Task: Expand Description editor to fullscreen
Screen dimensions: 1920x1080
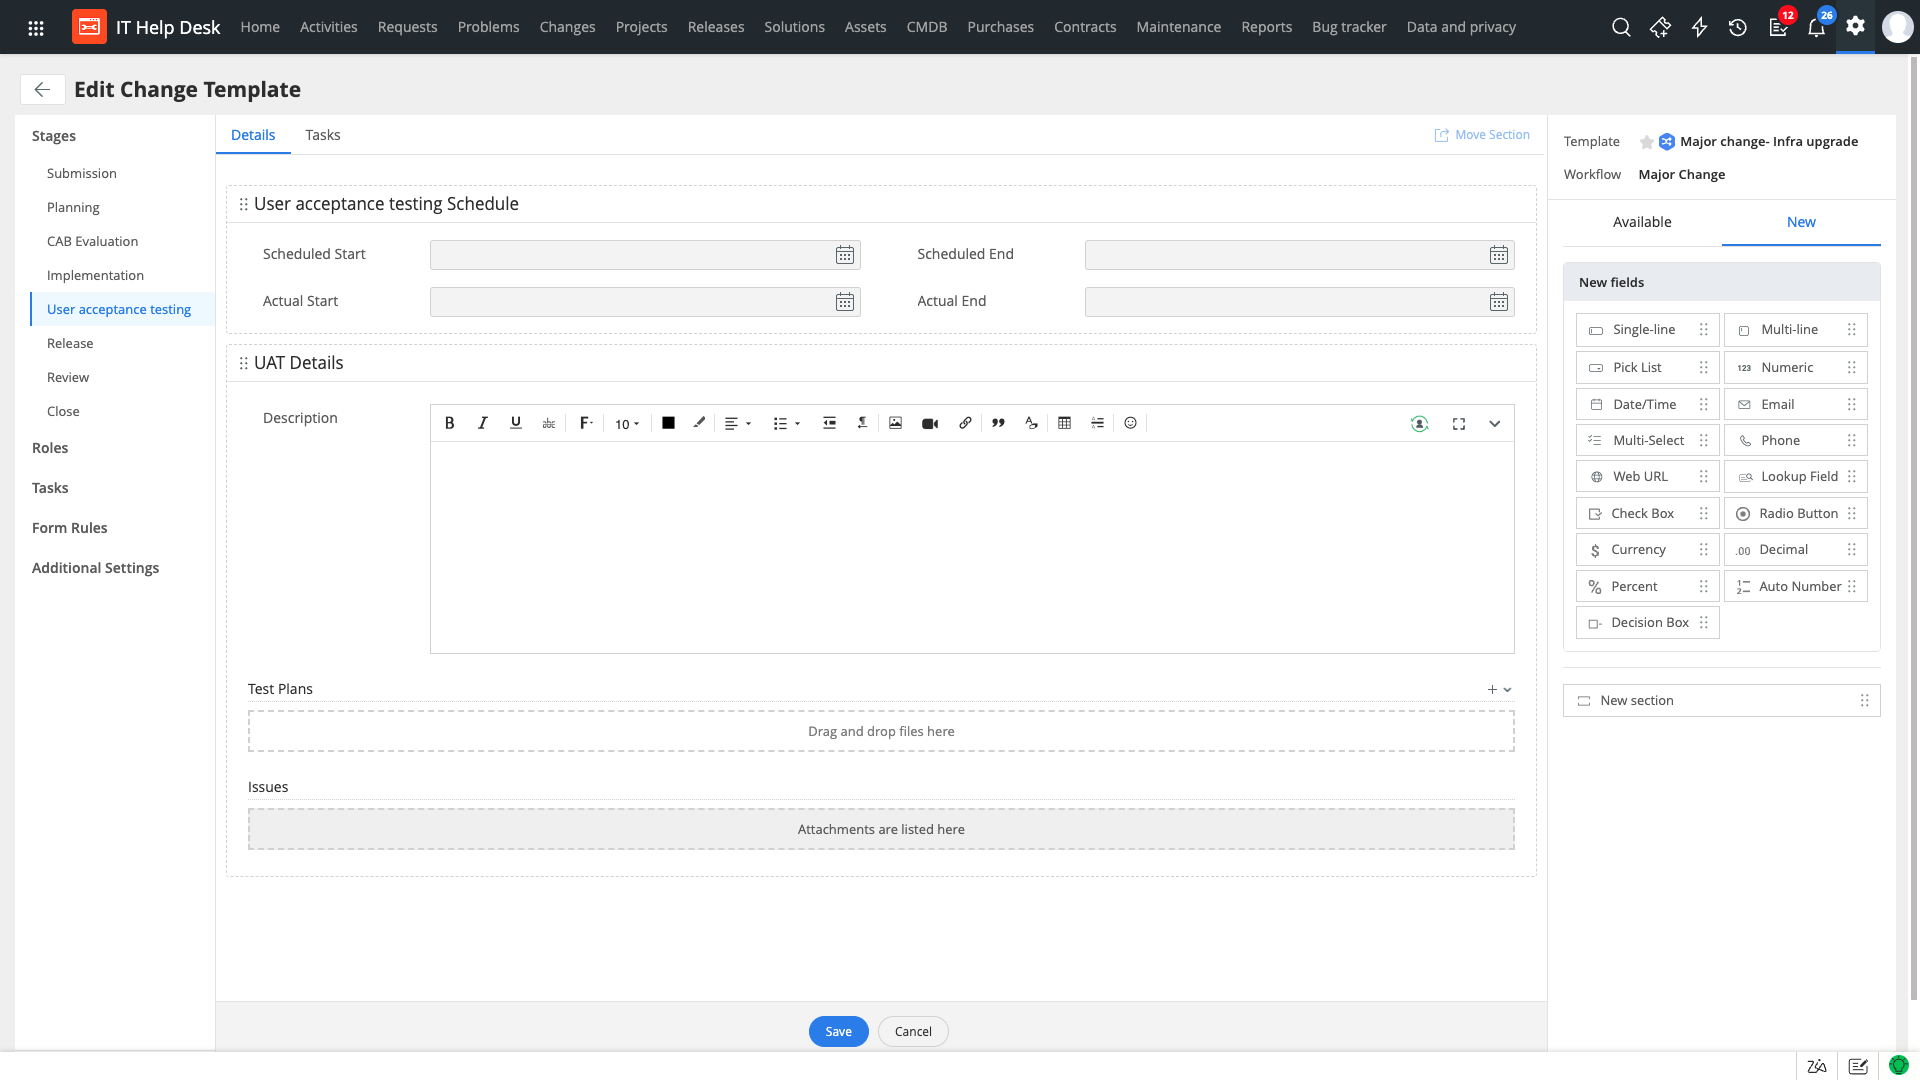Action: click(x=1459, y=424)
